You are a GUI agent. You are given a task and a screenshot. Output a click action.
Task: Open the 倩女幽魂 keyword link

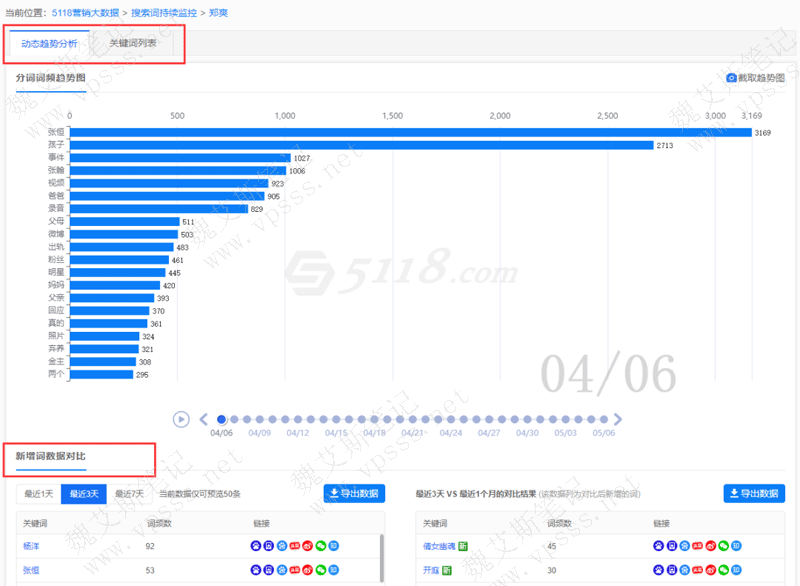click(439, 546)
